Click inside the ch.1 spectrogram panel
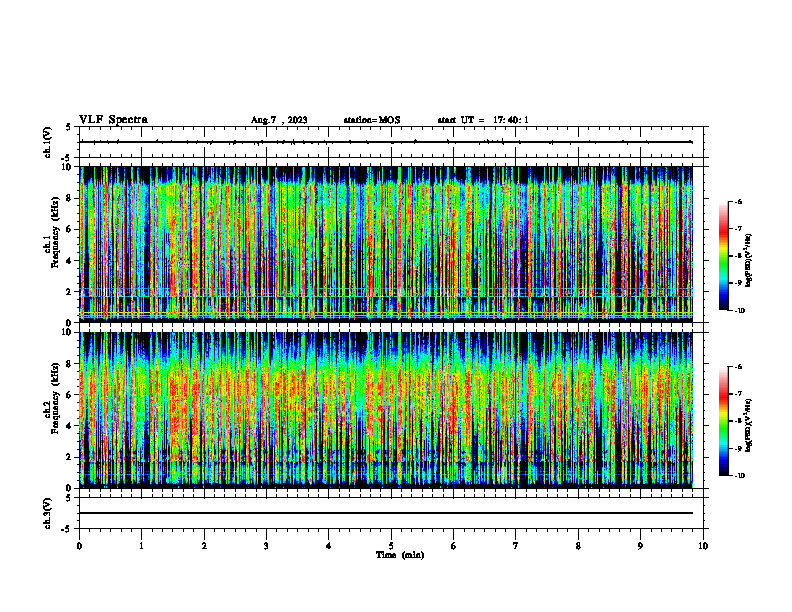The image size is (792, 612). click(x=386, y=244)
